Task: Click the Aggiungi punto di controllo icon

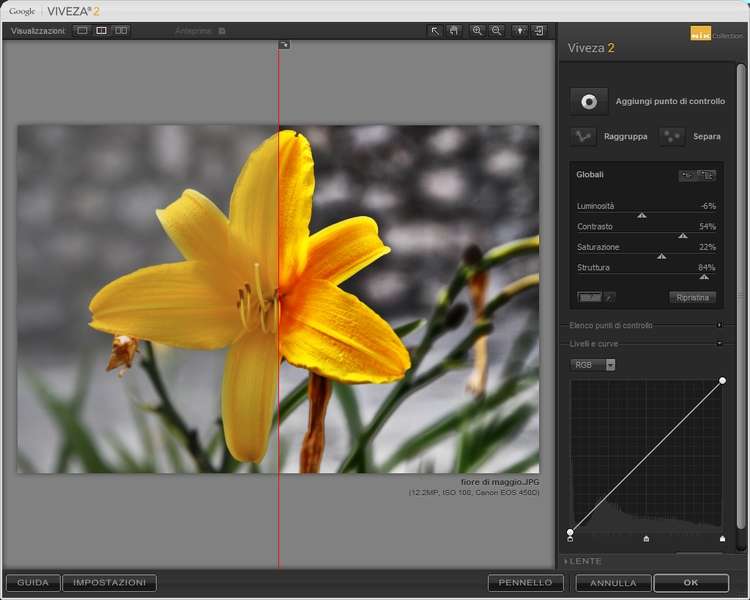Action: 589,101
